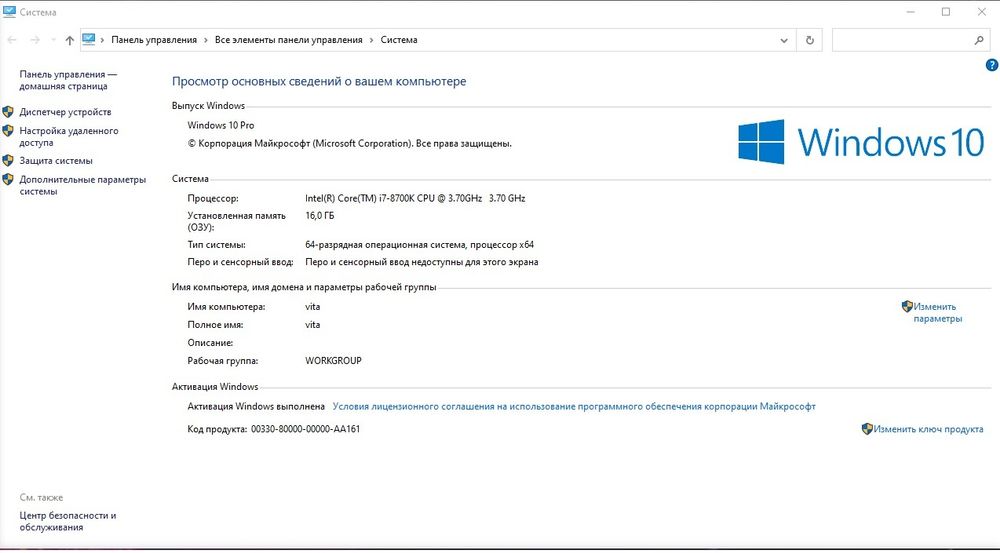Image resolution: width=1000 pixels, height=553 pixels.
Task: Click the Рабочая группа: label
Action: click(223, 360)
